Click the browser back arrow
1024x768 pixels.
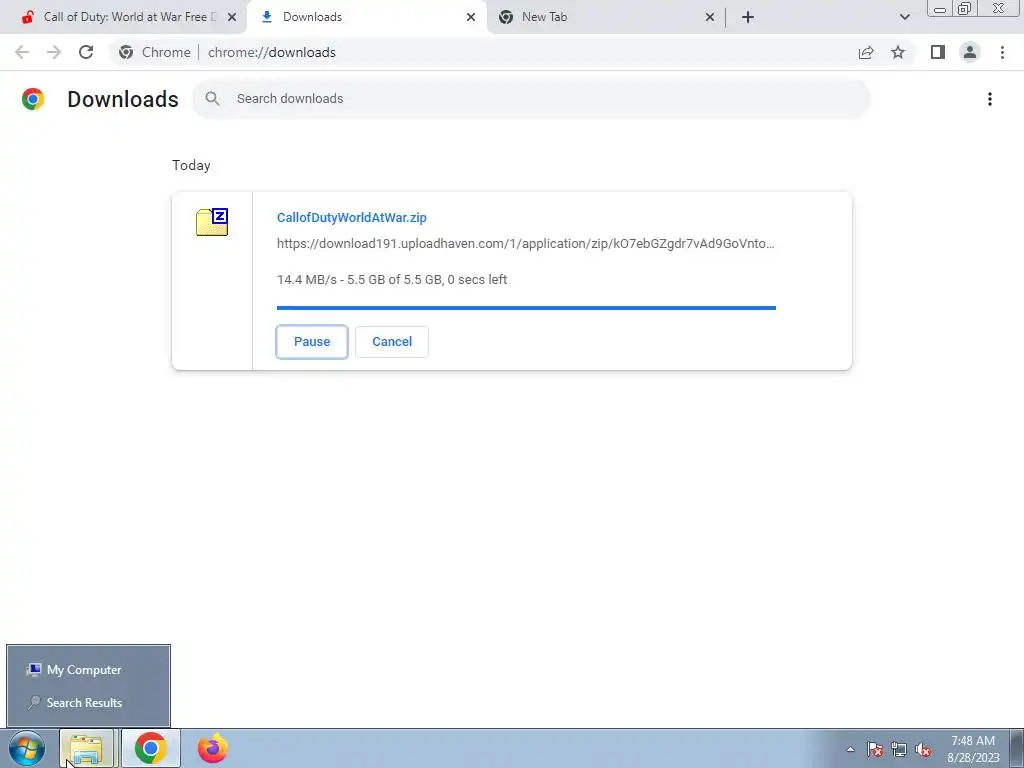[x=22, y=52]
